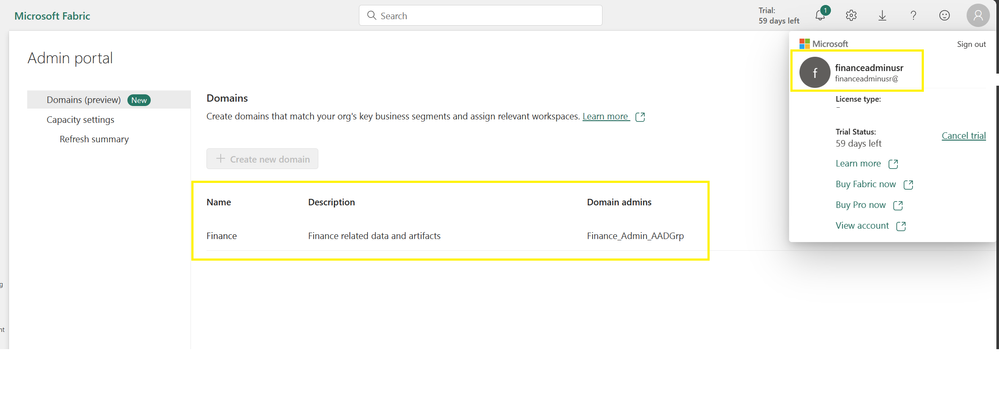Image resolution: width=999 pixels, height=415 pixels.
Task: Open the notifications bell icon
Action: pyautogui.click(x=821, y=15)
